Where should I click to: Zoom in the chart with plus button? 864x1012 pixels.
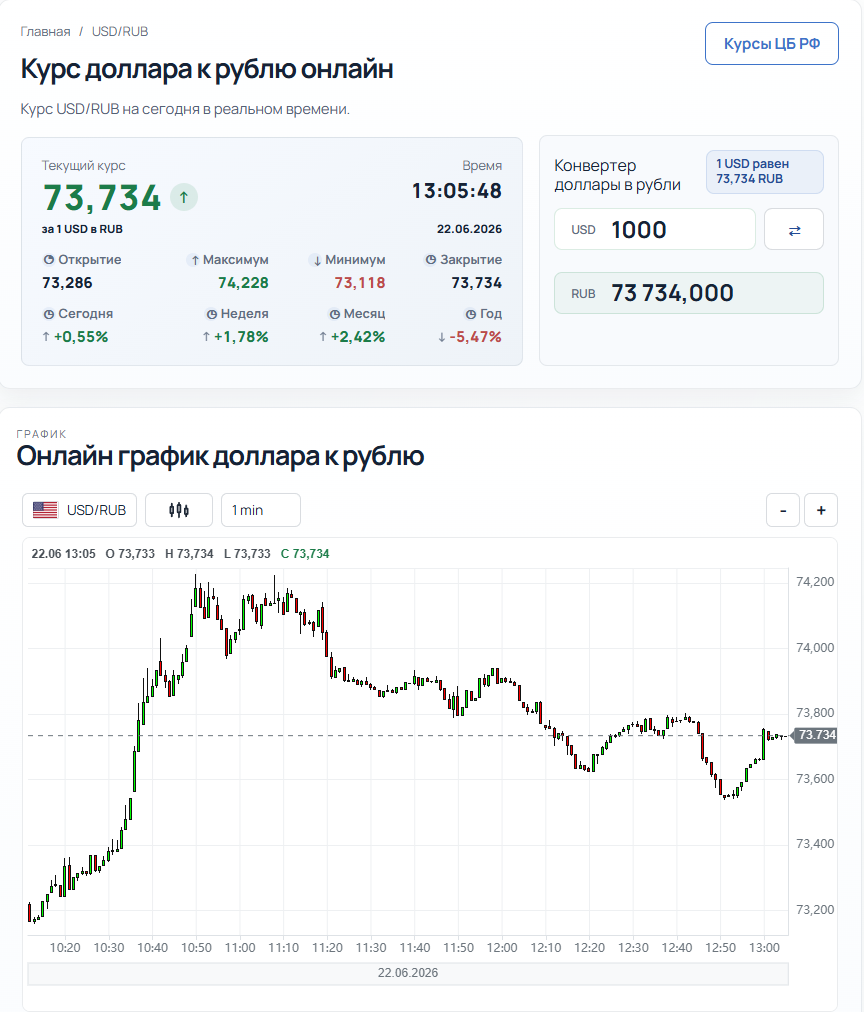click(x=821, y=510)
